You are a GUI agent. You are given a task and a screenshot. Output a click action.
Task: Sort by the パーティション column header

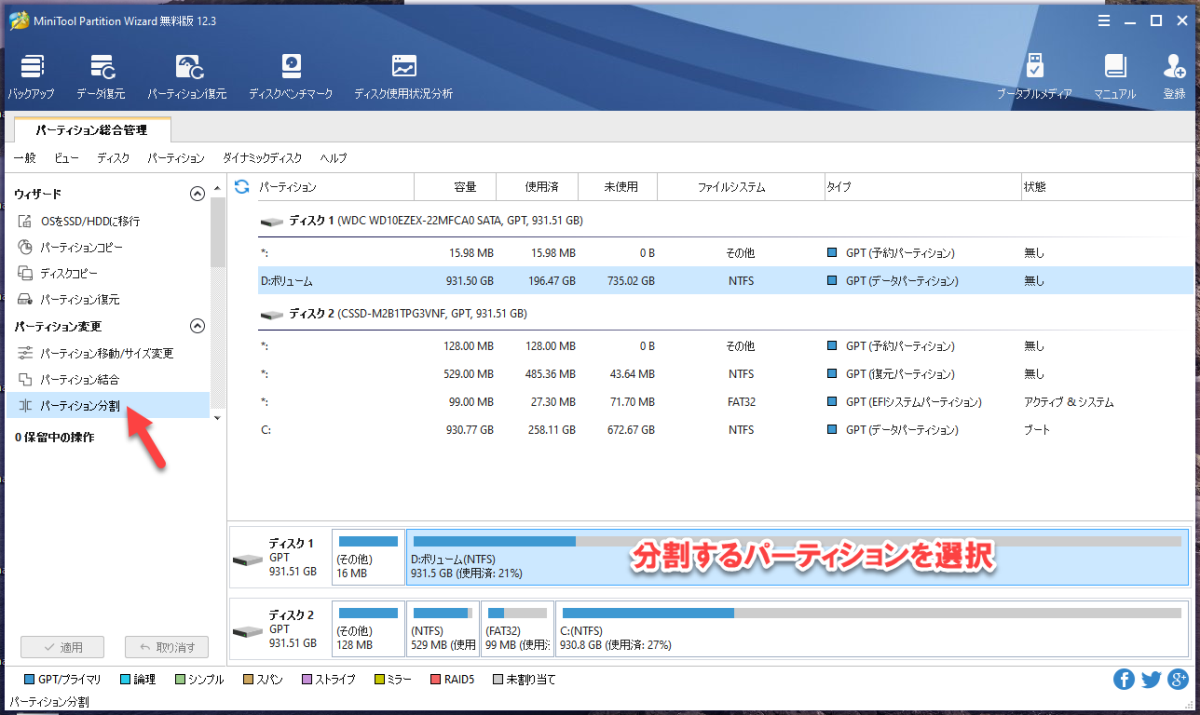tap(335, 187)
